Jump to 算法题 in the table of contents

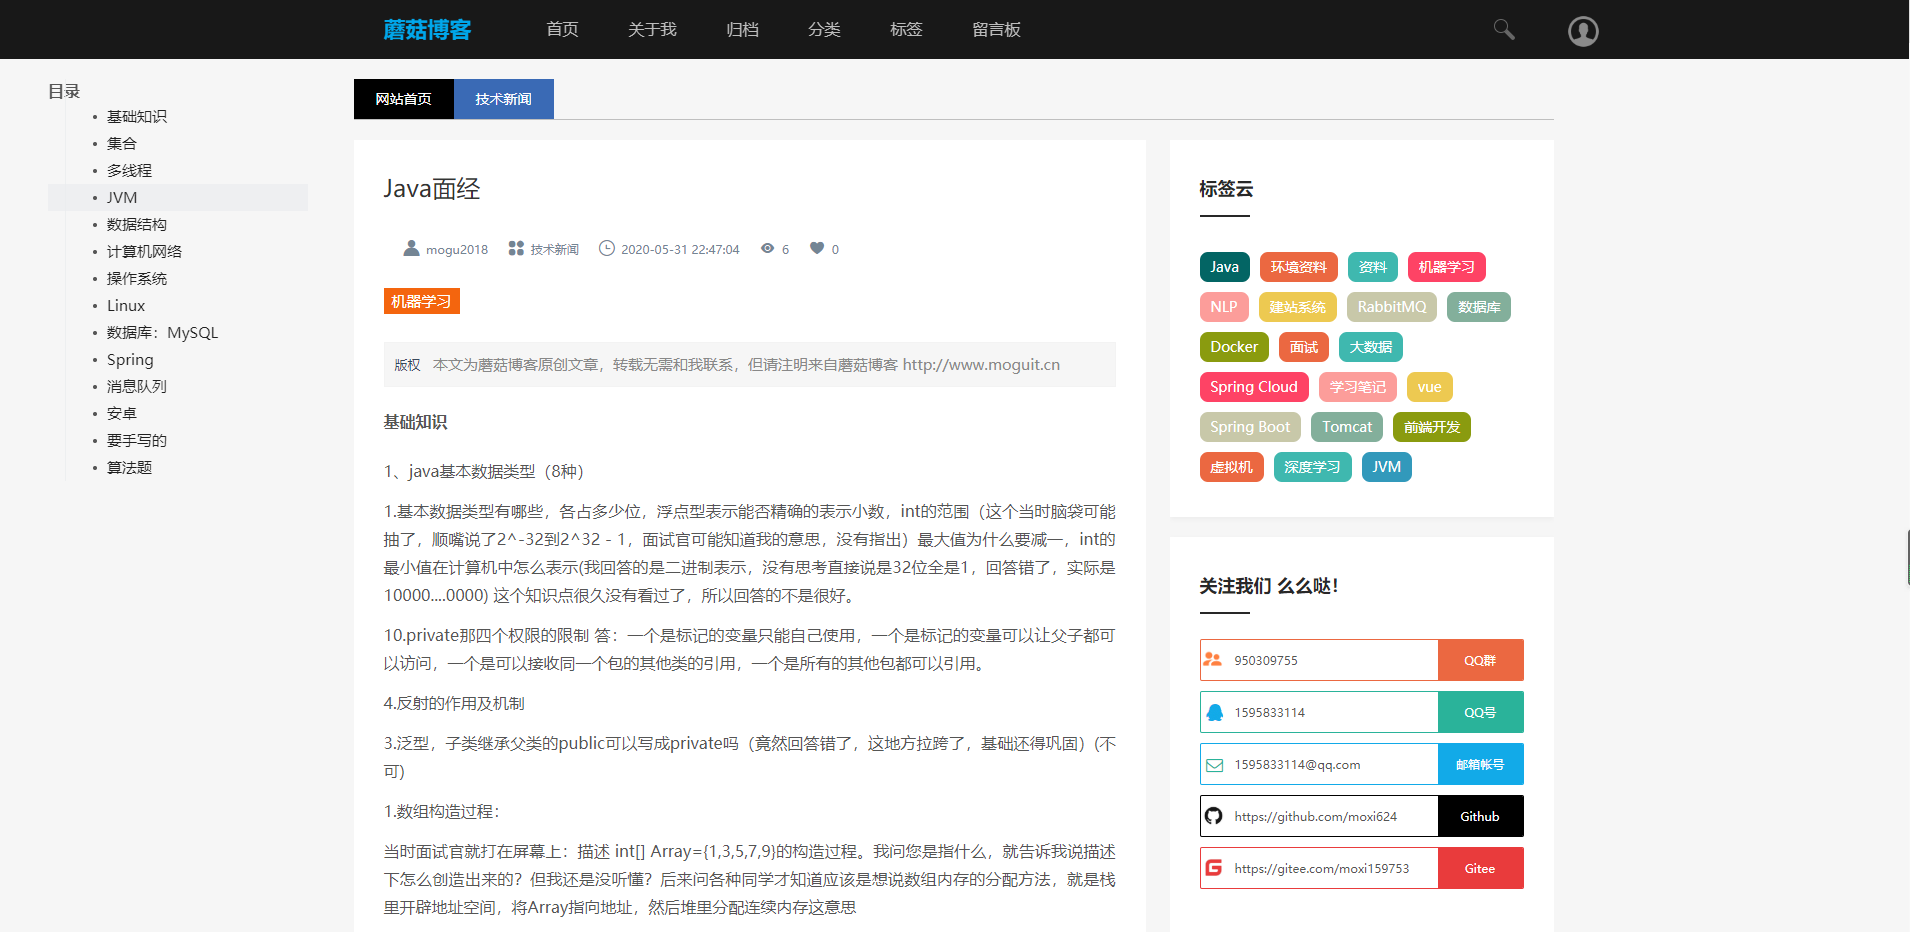130,468
